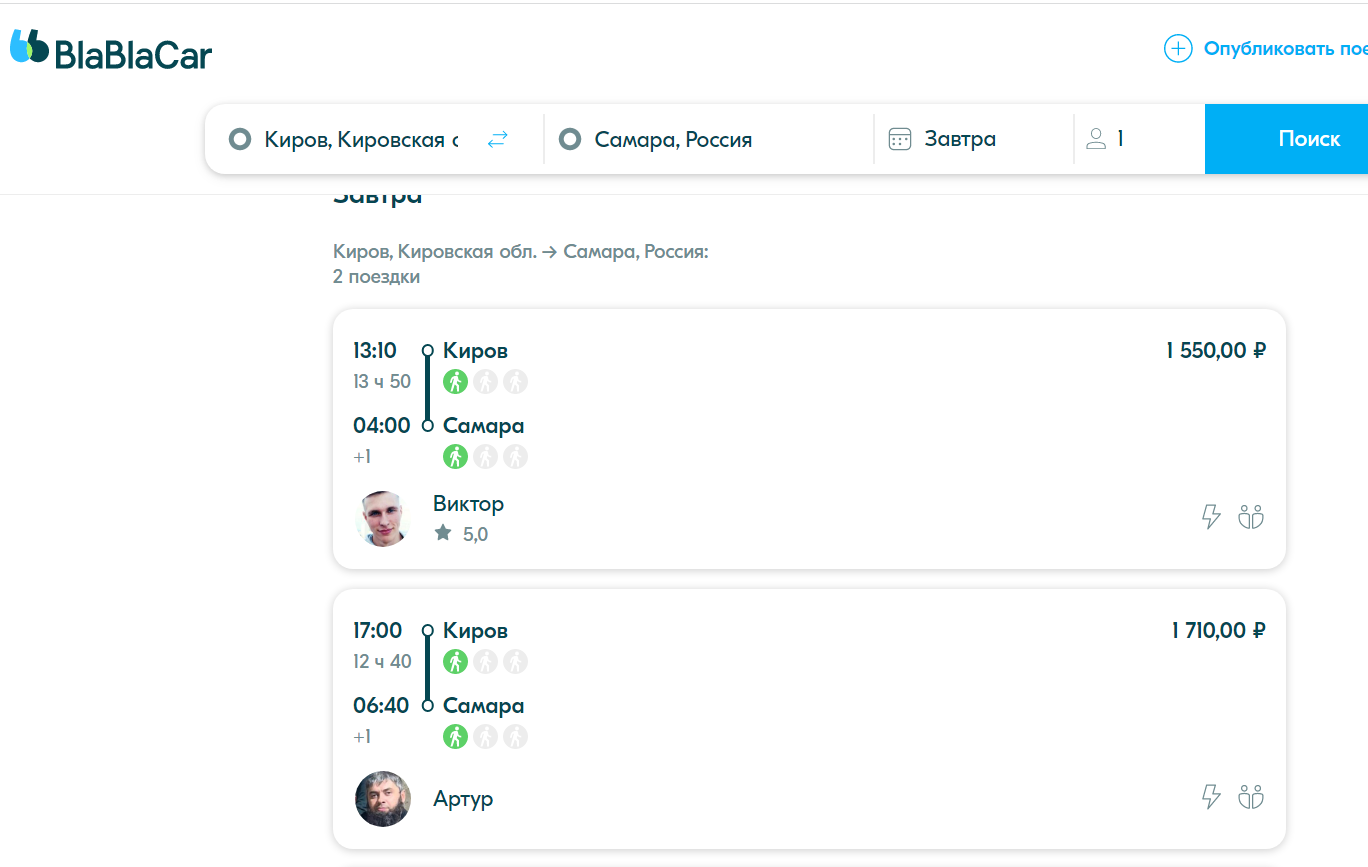Open the passenger number selector
Image resolution: width=1368 pixels, height=867 pixels.
tap(1120, 140)
